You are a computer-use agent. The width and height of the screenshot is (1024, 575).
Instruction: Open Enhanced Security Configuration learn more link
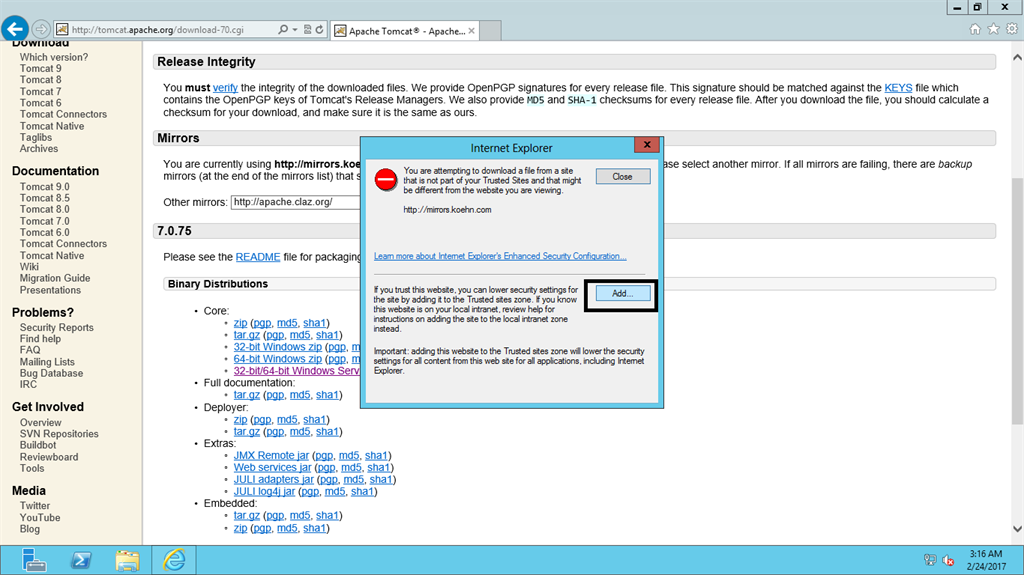click(500, 256)
